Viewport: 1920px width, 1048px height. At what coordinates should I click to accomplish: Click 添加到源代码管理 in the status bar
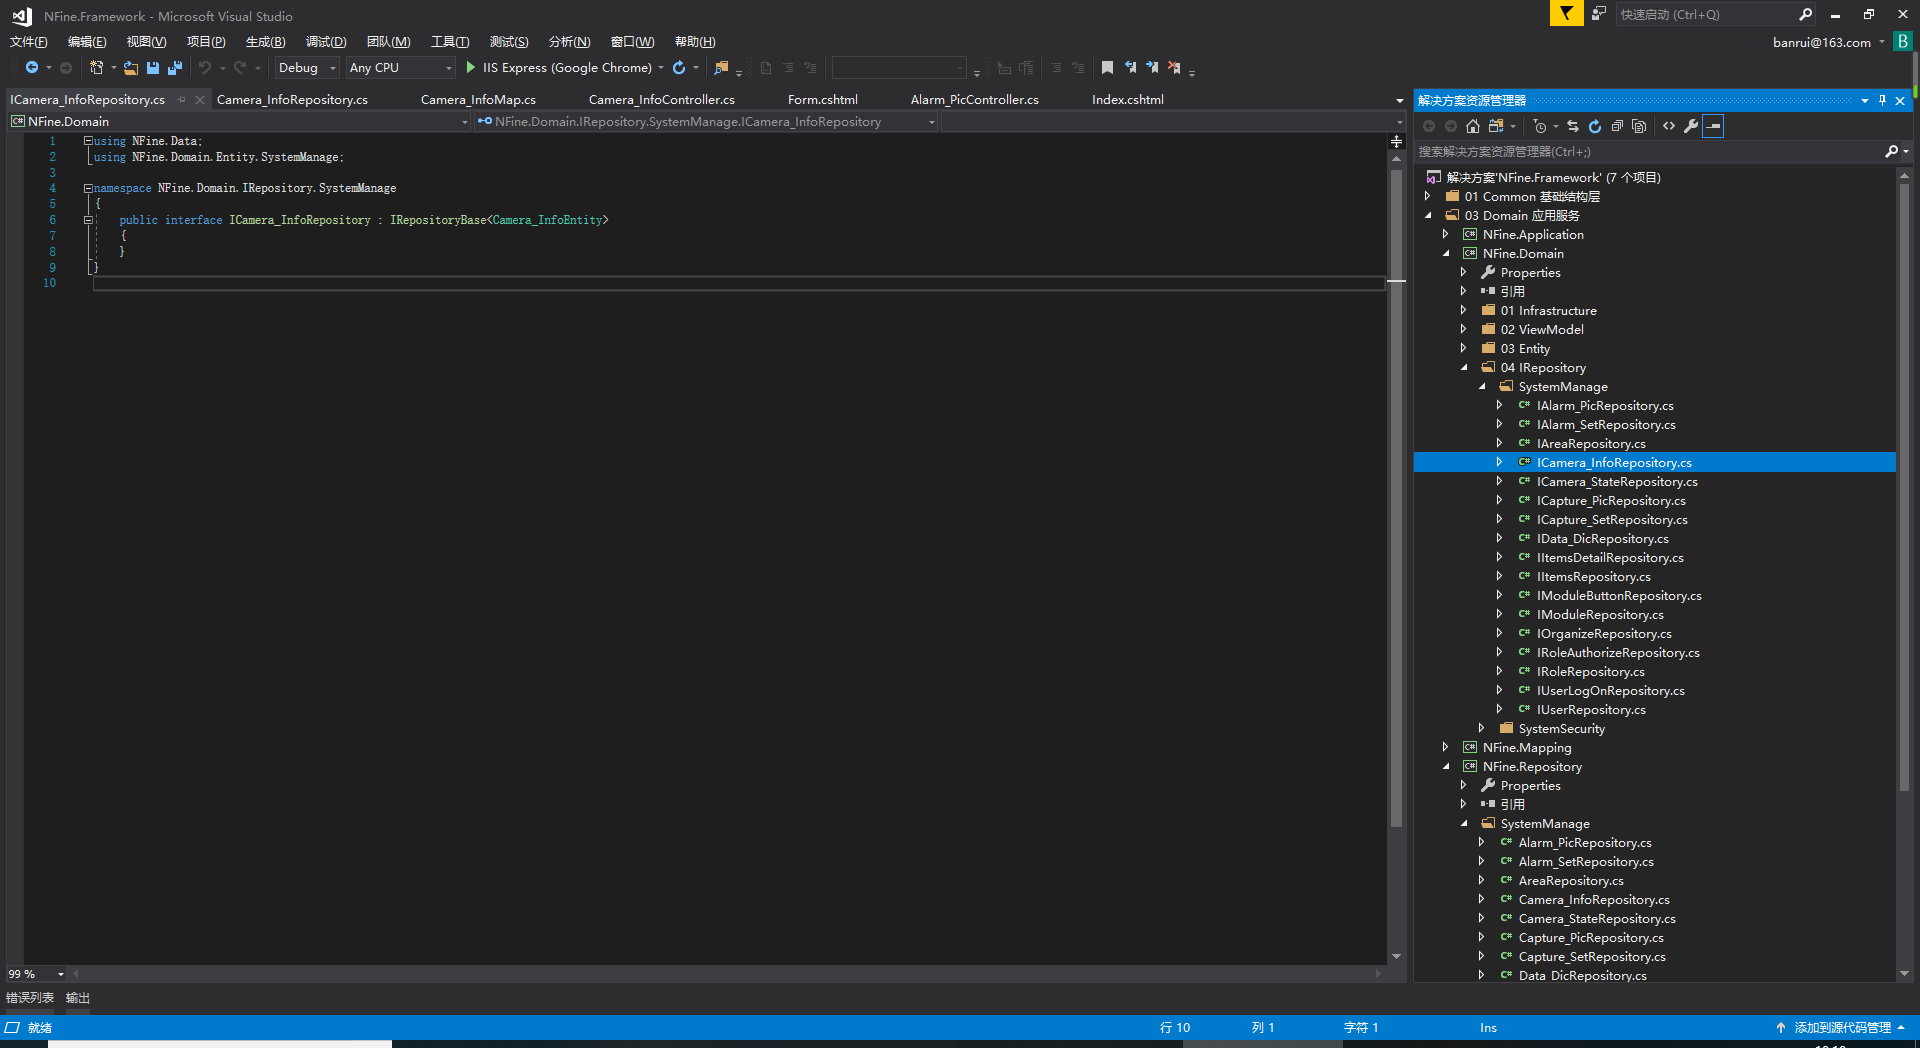pyautogui.click(x=1842, y=1027)
